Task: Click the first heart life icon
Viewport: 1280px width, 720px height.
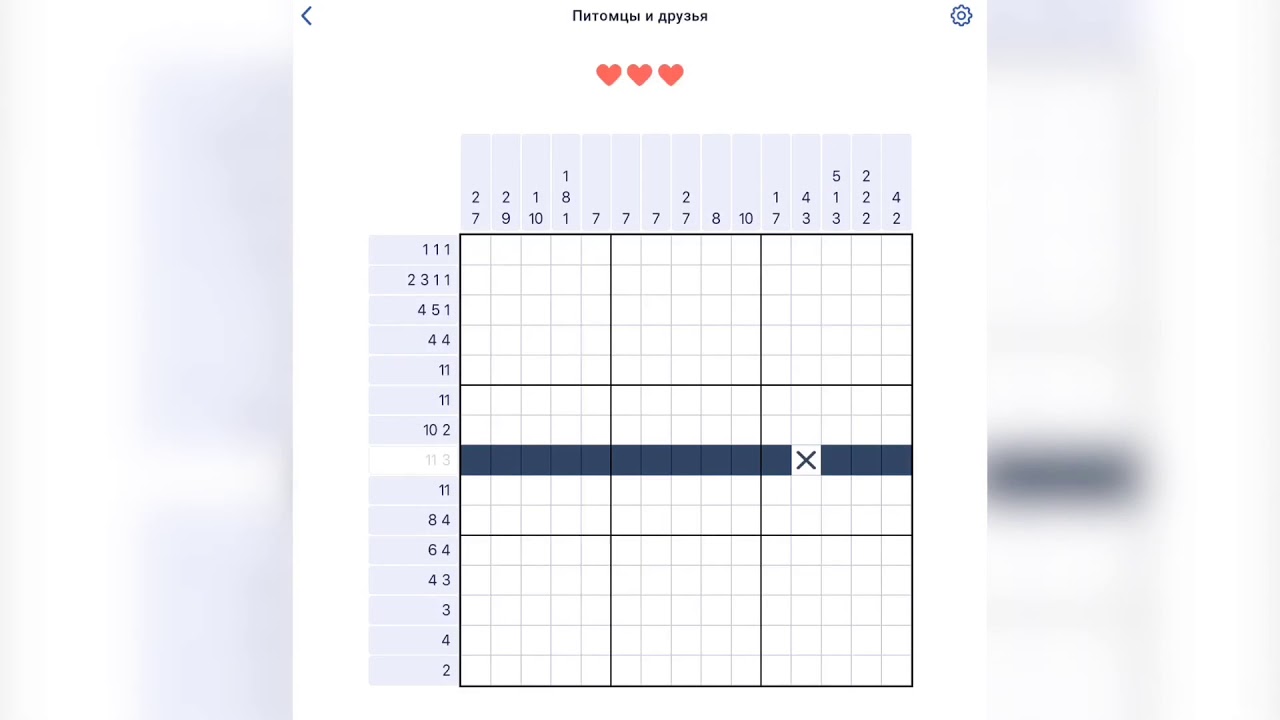Action: (x=608, y=75)
